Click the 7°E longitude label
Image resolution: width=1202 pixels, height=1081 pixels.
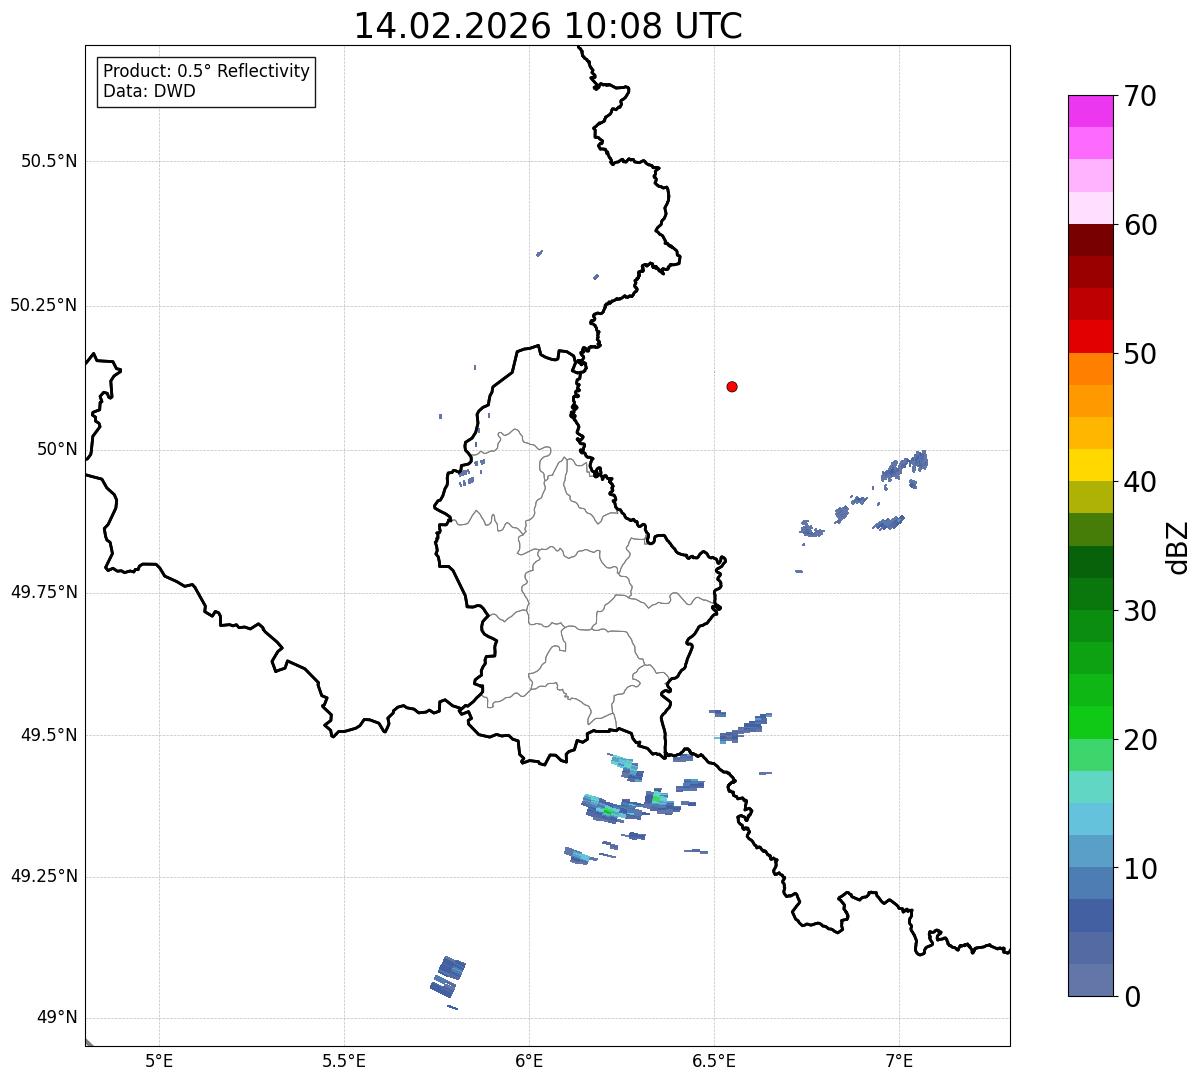click(899, 1061)
